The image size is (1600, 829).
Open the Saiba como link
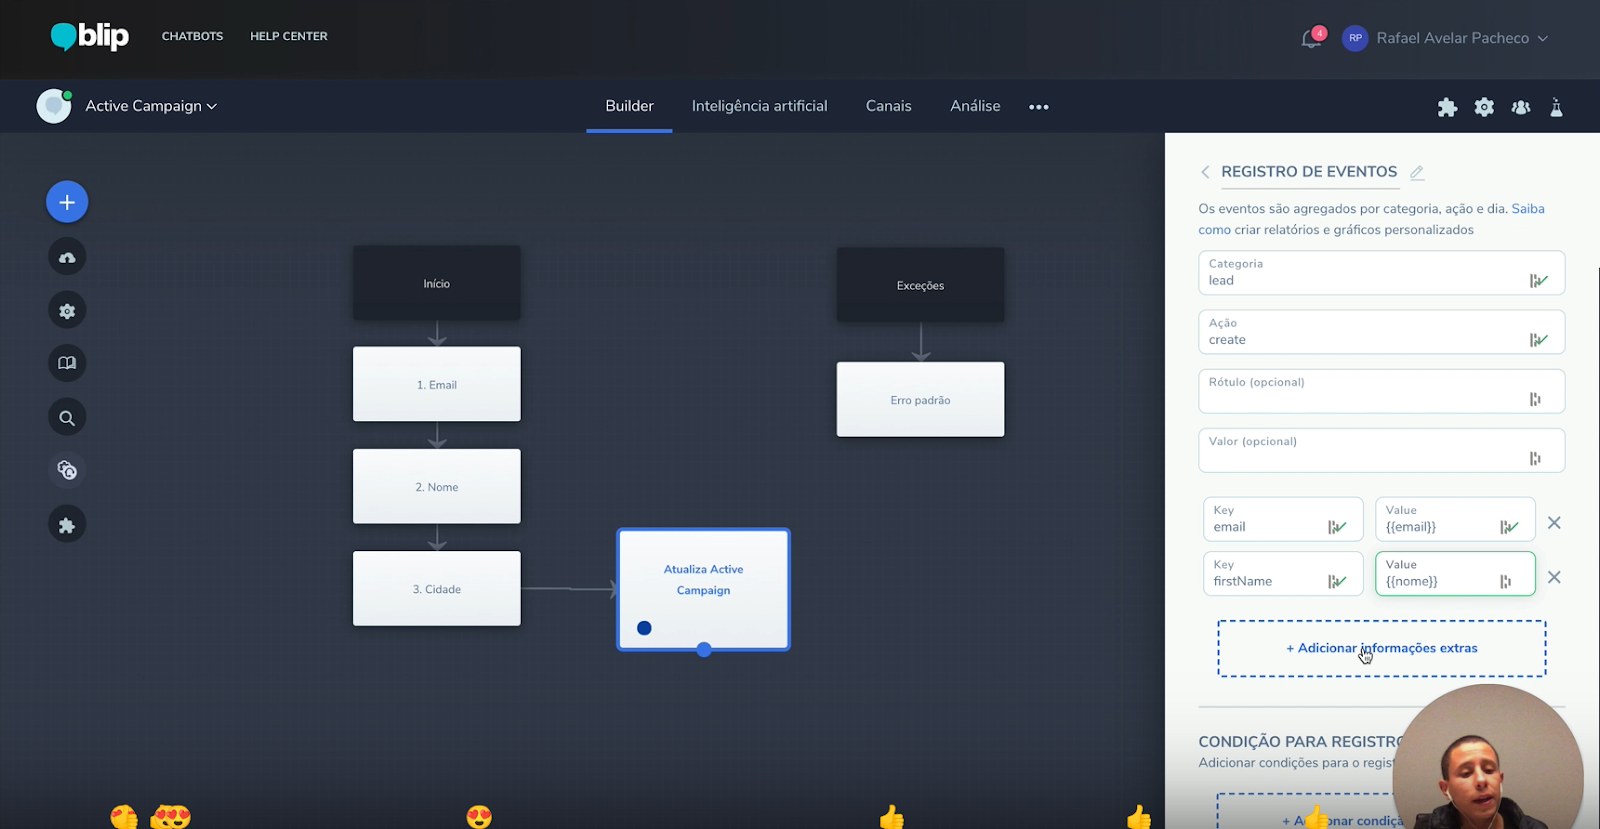(x=1527, y=209)
